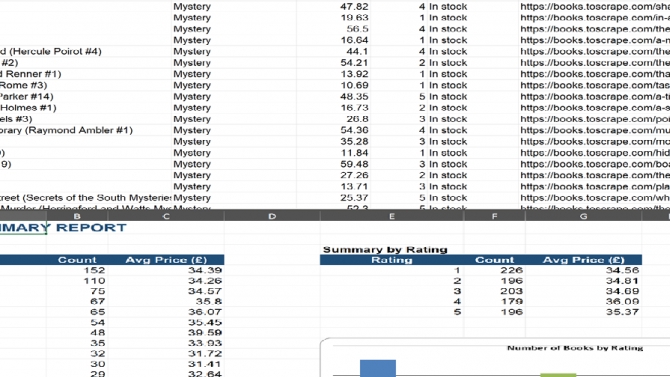Click the 'Secrets of the South Mysteries' title cell

click(x=85, y=198)
